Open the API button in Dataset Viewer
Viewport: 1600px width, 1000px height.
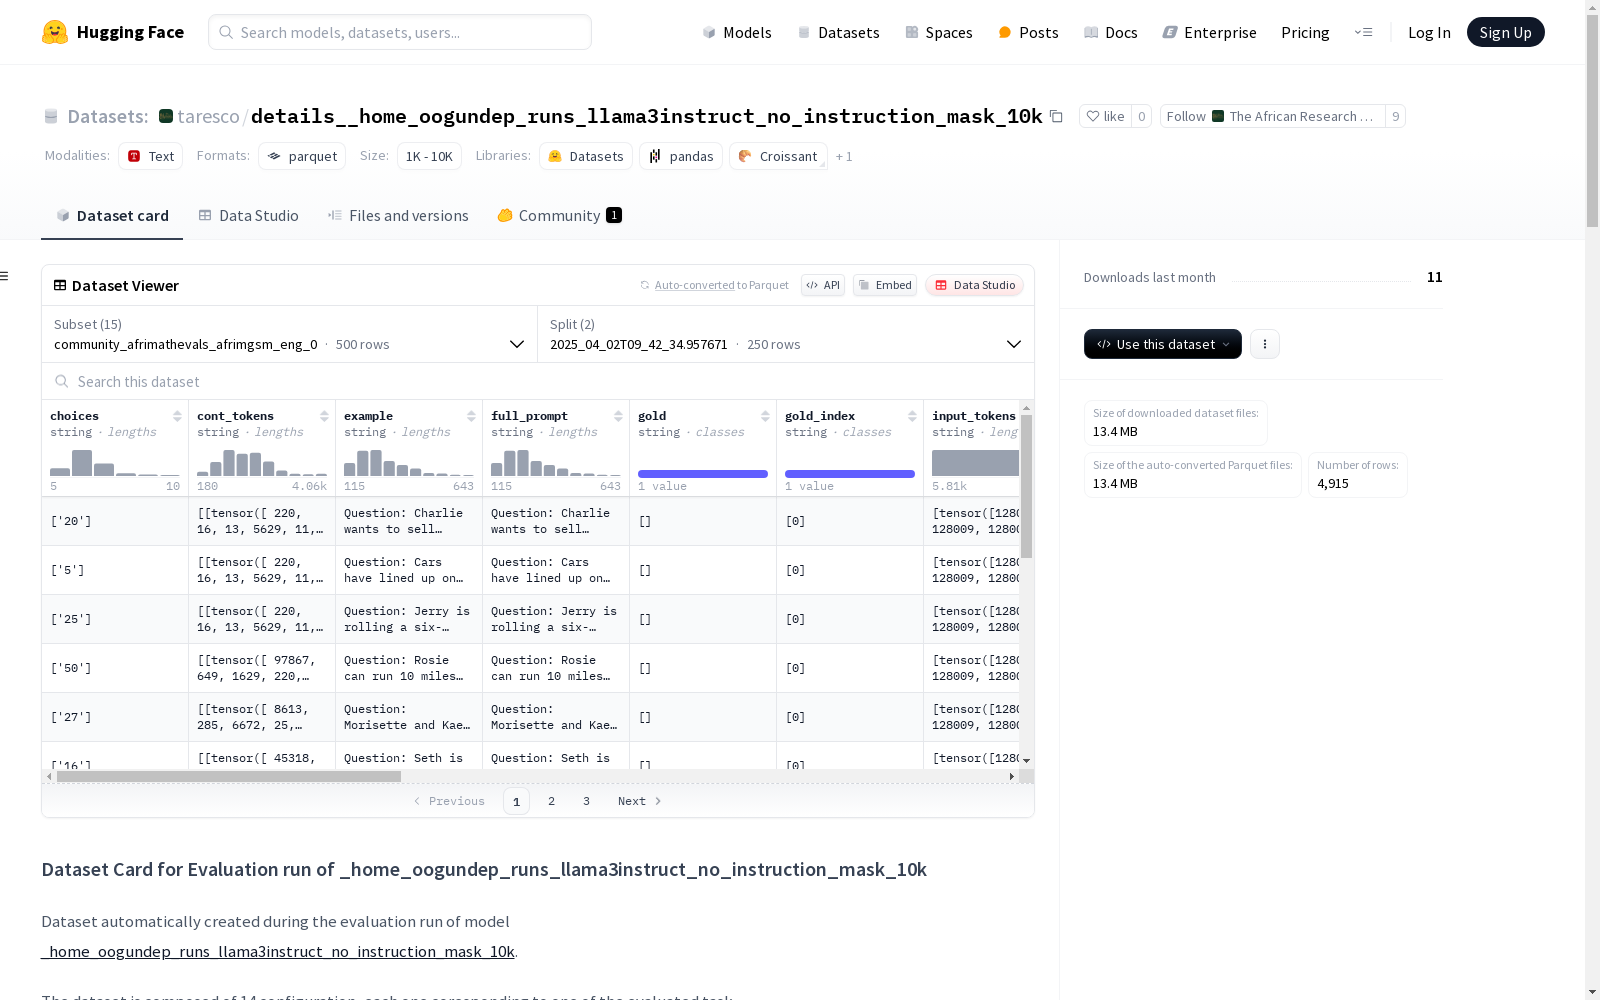tap(823, 285)
